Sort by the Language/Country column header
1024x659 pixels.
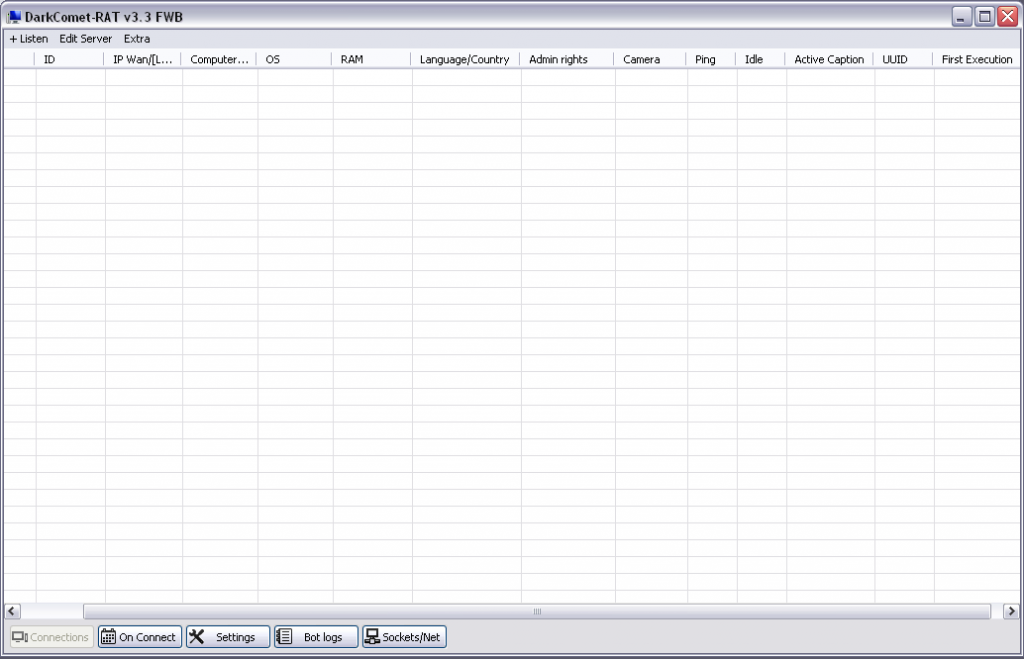pos(465,59)
